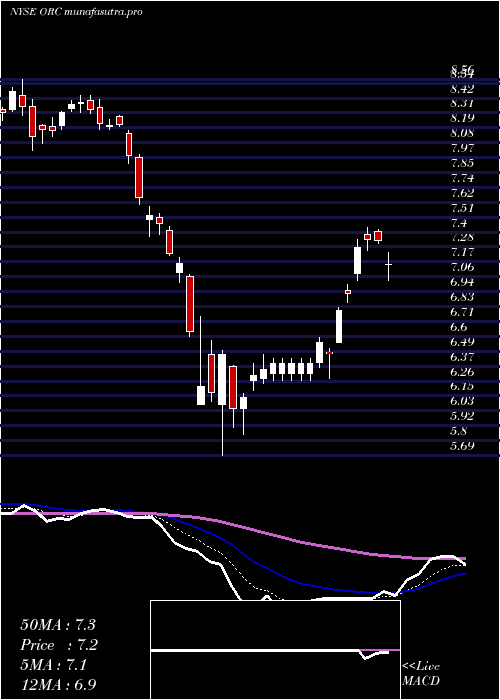Click the 8.31 price axis label

pos(462,103)
